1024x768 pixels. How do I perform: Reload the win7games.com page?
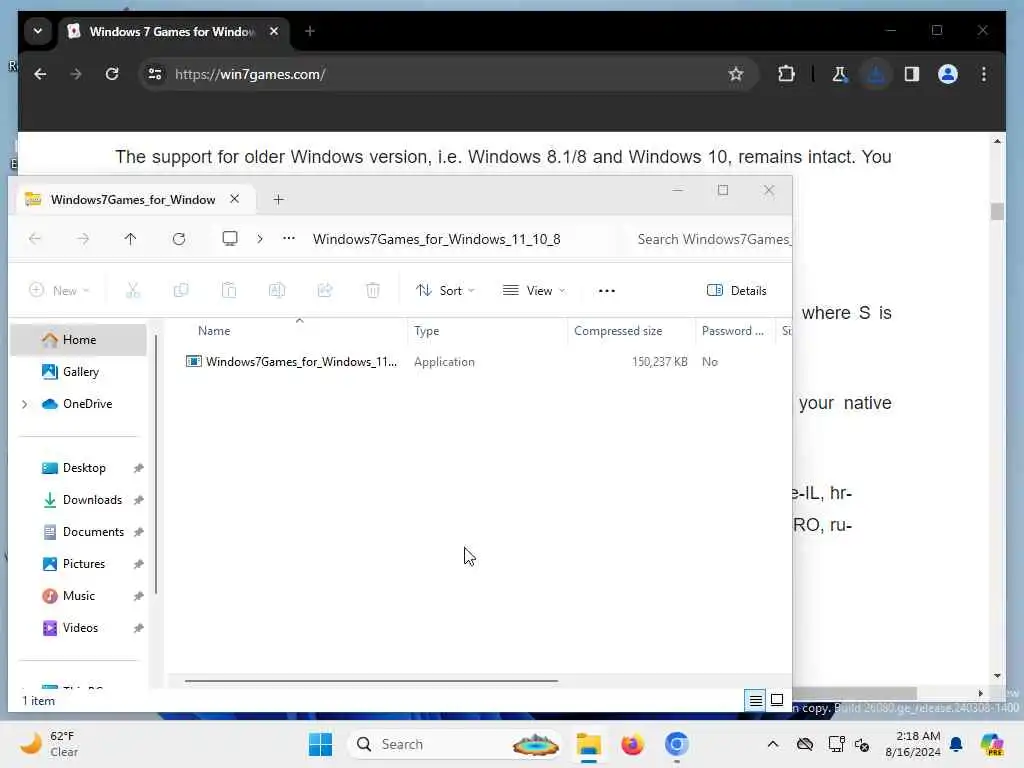(x=112, y=74)
